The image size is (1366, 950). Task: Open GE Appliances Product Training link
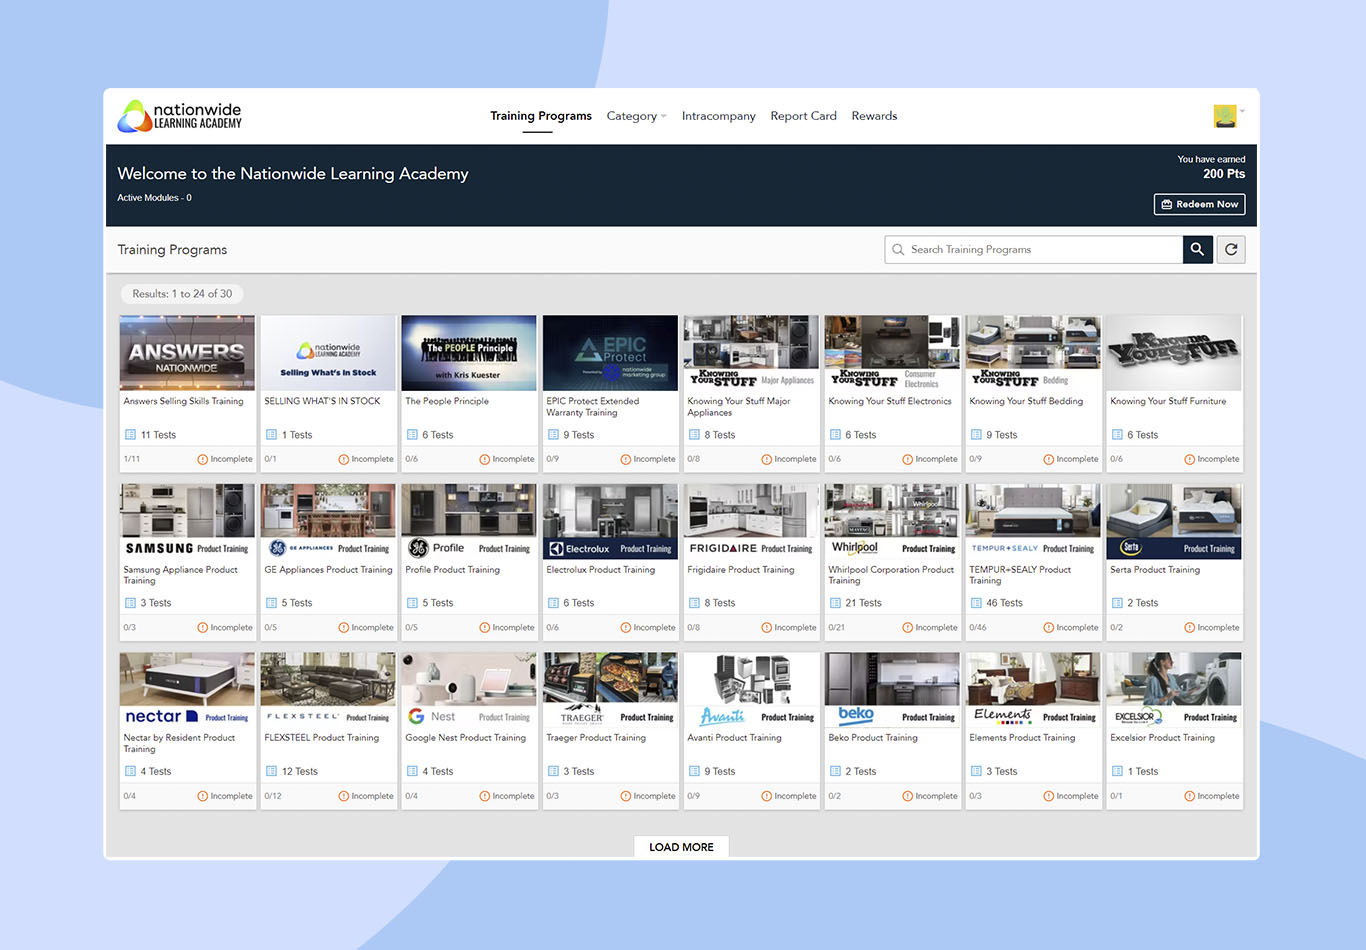328,570
